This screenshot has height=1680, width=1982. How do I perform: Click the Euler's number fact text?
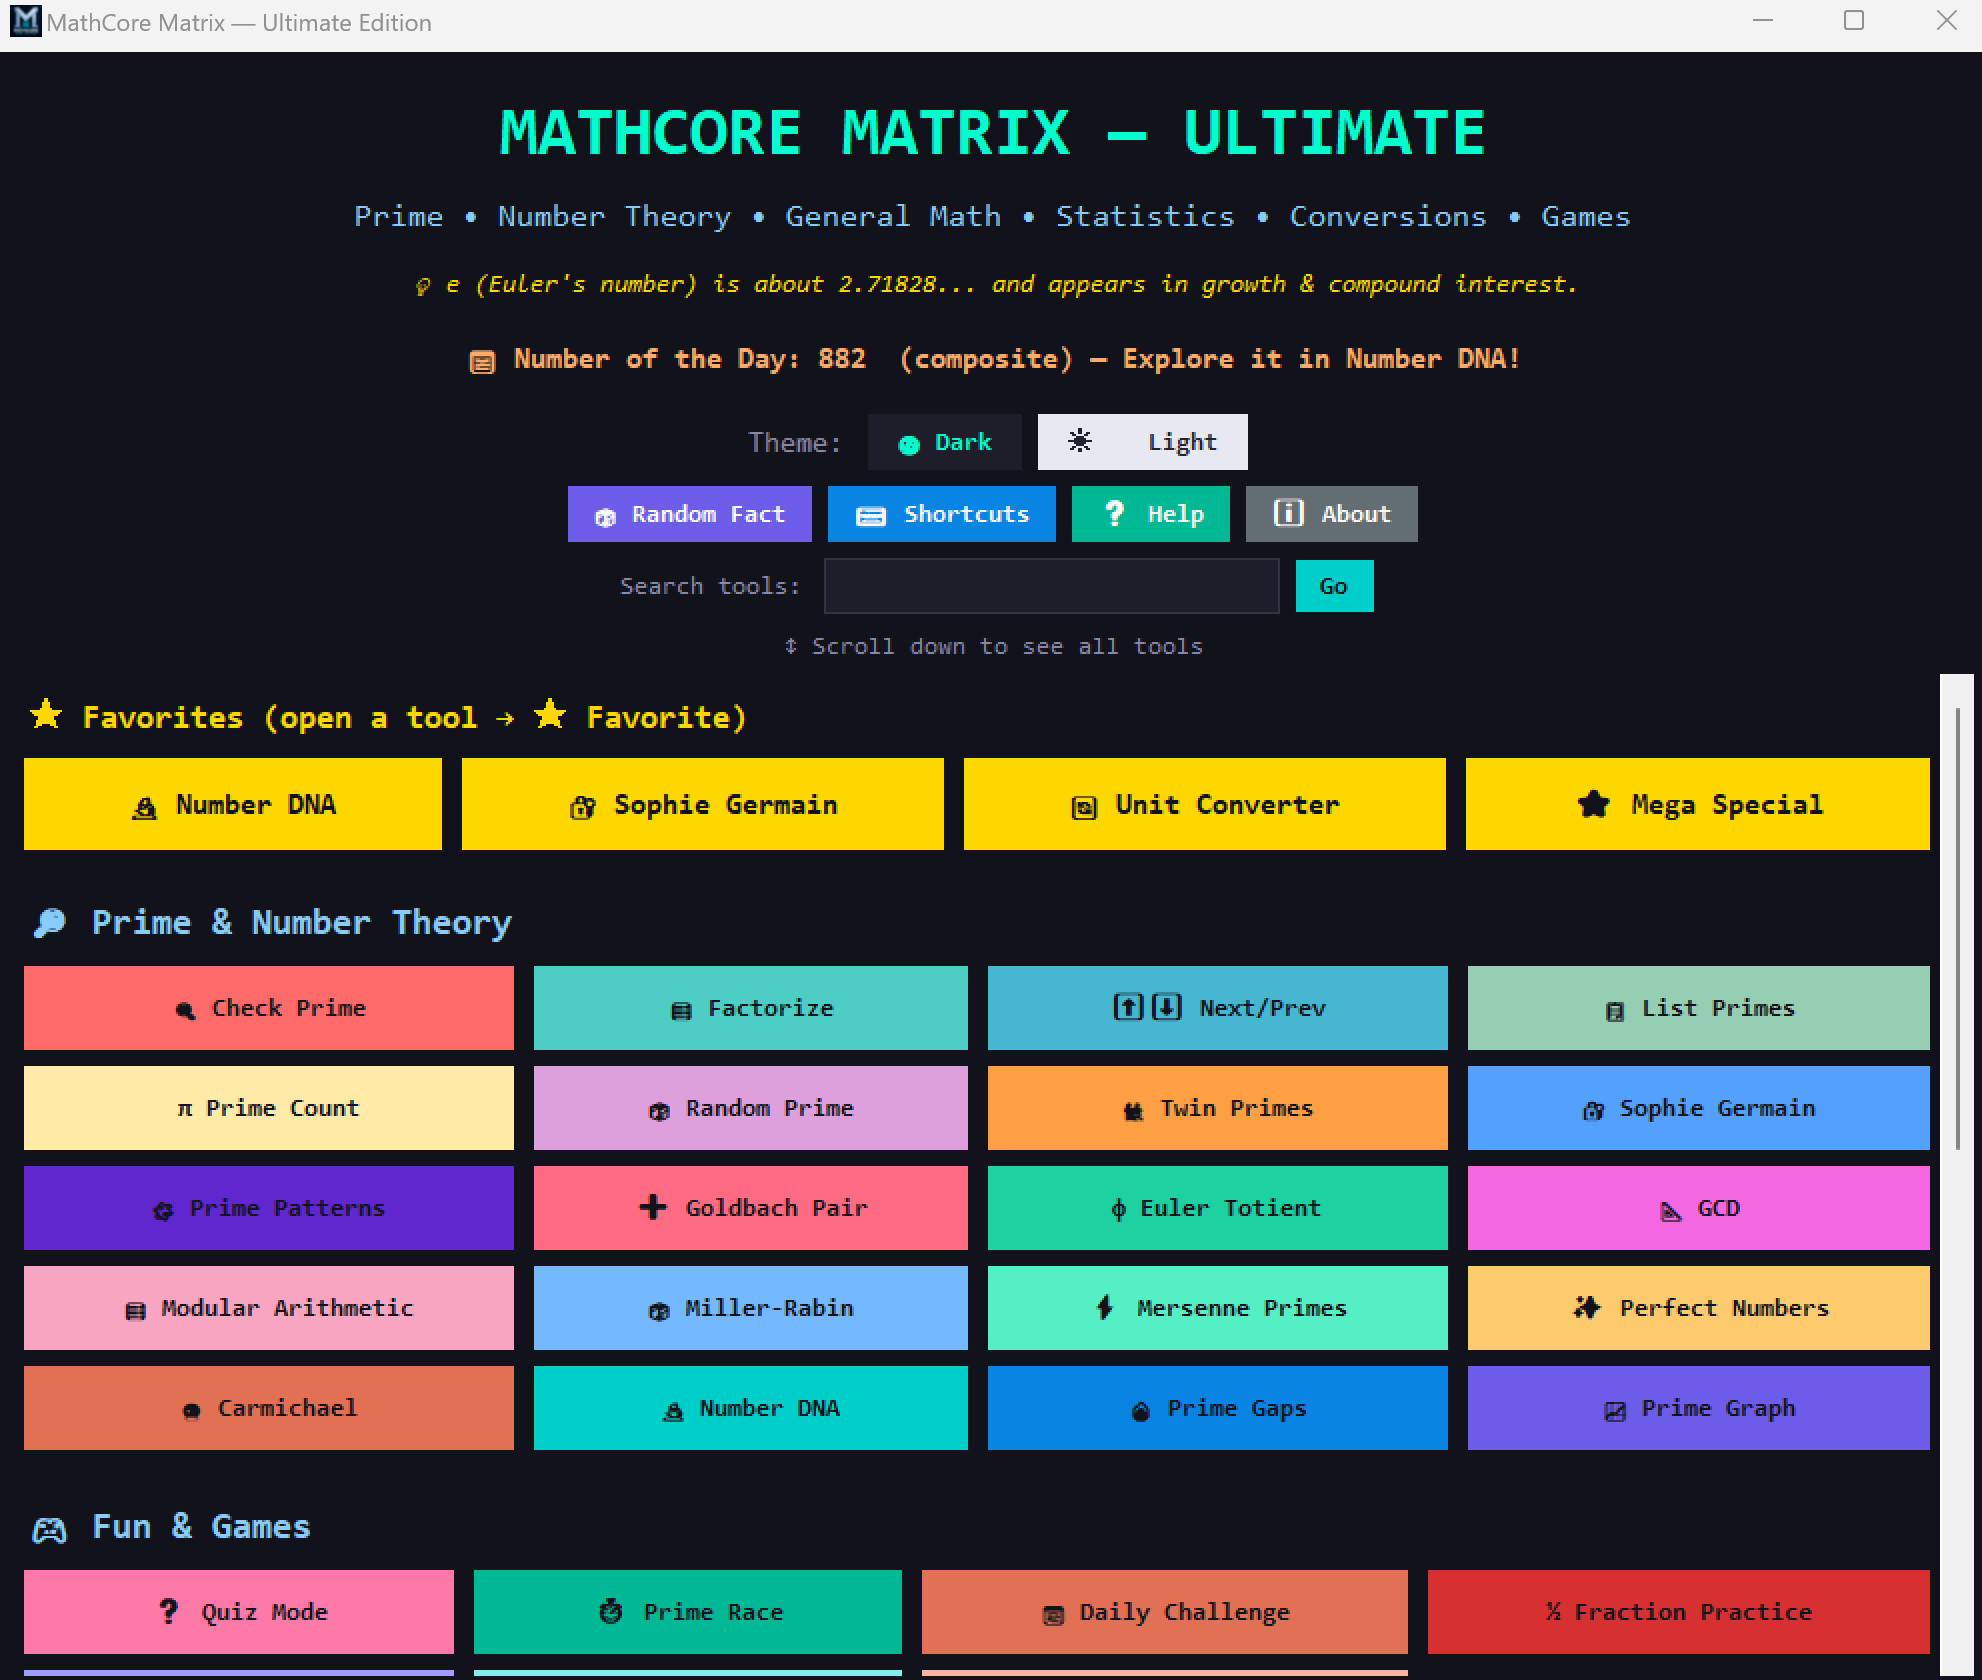coord(1011,285)
